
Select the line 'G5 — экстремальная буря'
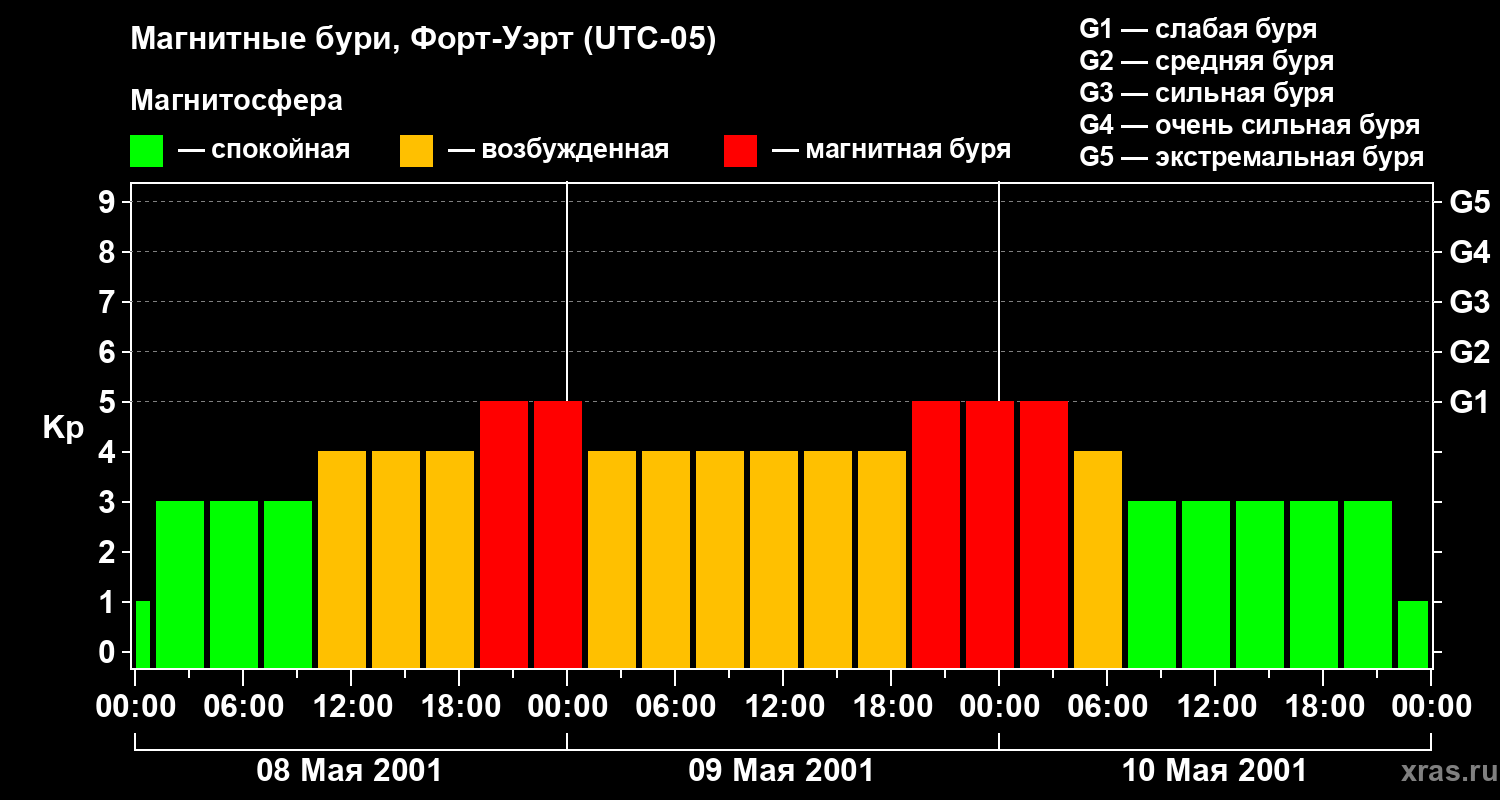pyautogui.click(x=1252, y=157)
